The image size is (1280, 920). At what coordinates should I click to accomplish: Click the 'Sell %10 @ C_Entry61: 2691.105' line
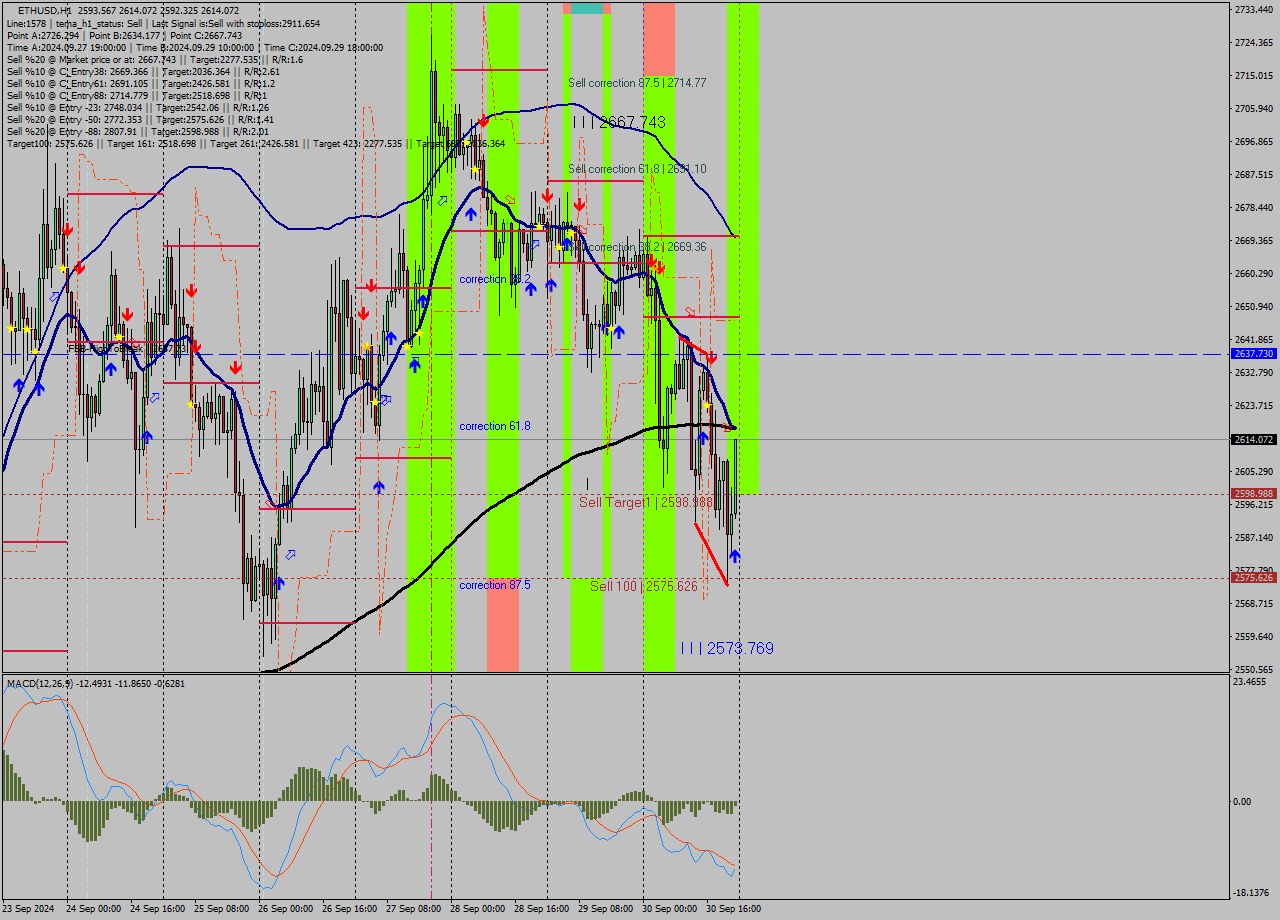pyautogui.click(x=141, y=83)
